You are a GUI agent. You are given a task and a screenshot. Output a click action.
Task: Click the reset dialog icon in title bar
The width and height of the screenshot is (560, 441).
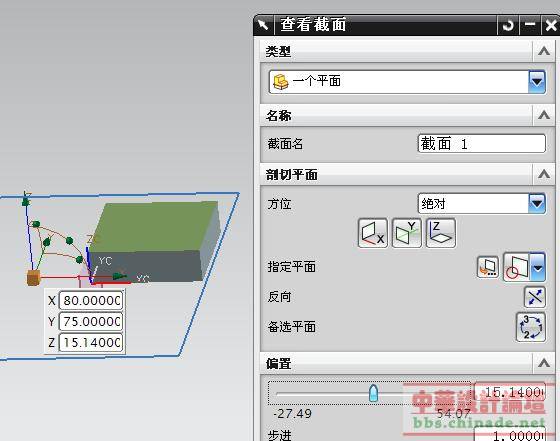508,25
